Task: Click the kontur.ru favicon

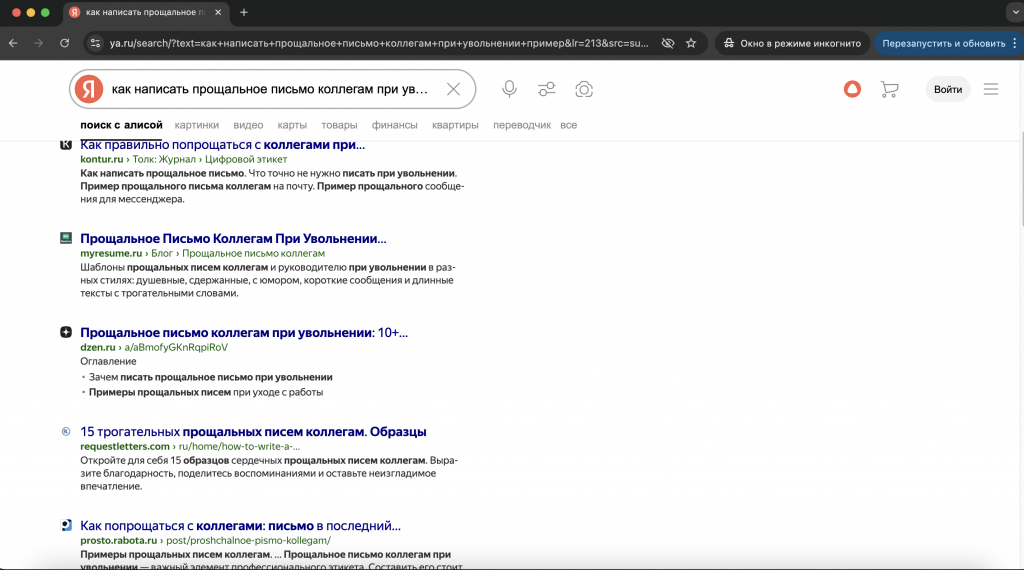Action: pyautogui.click(x=66, y=144)
